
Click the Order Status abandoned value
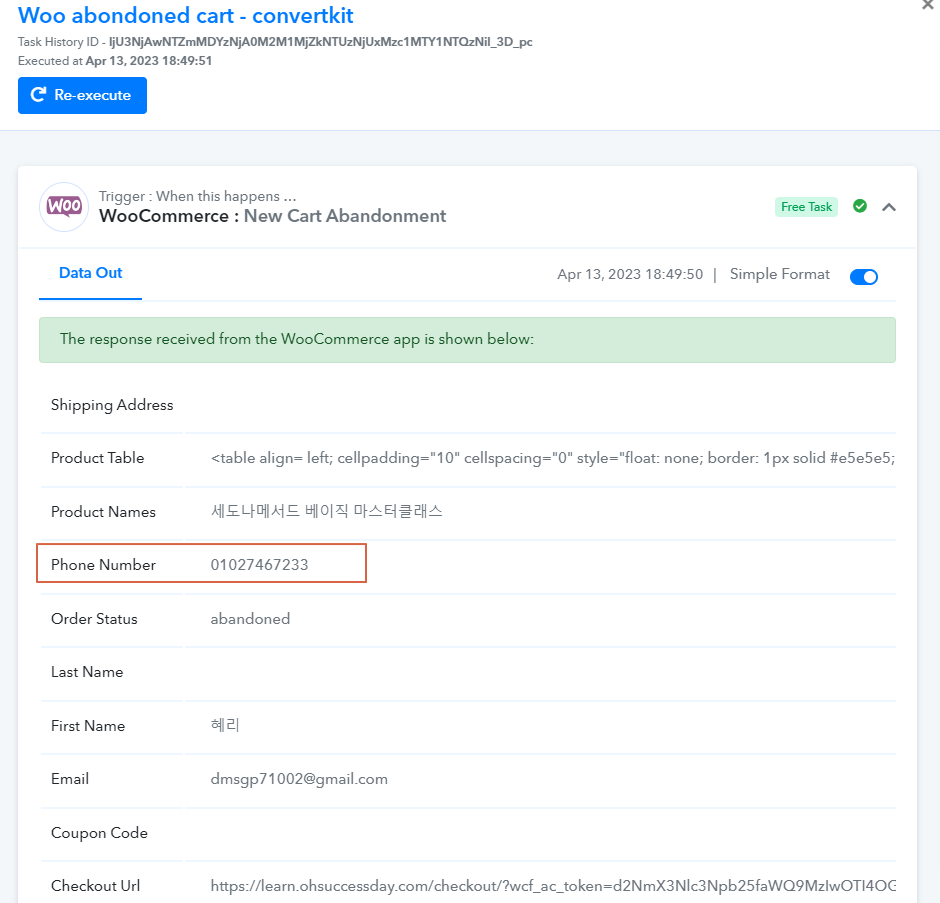tap(250, 619)
